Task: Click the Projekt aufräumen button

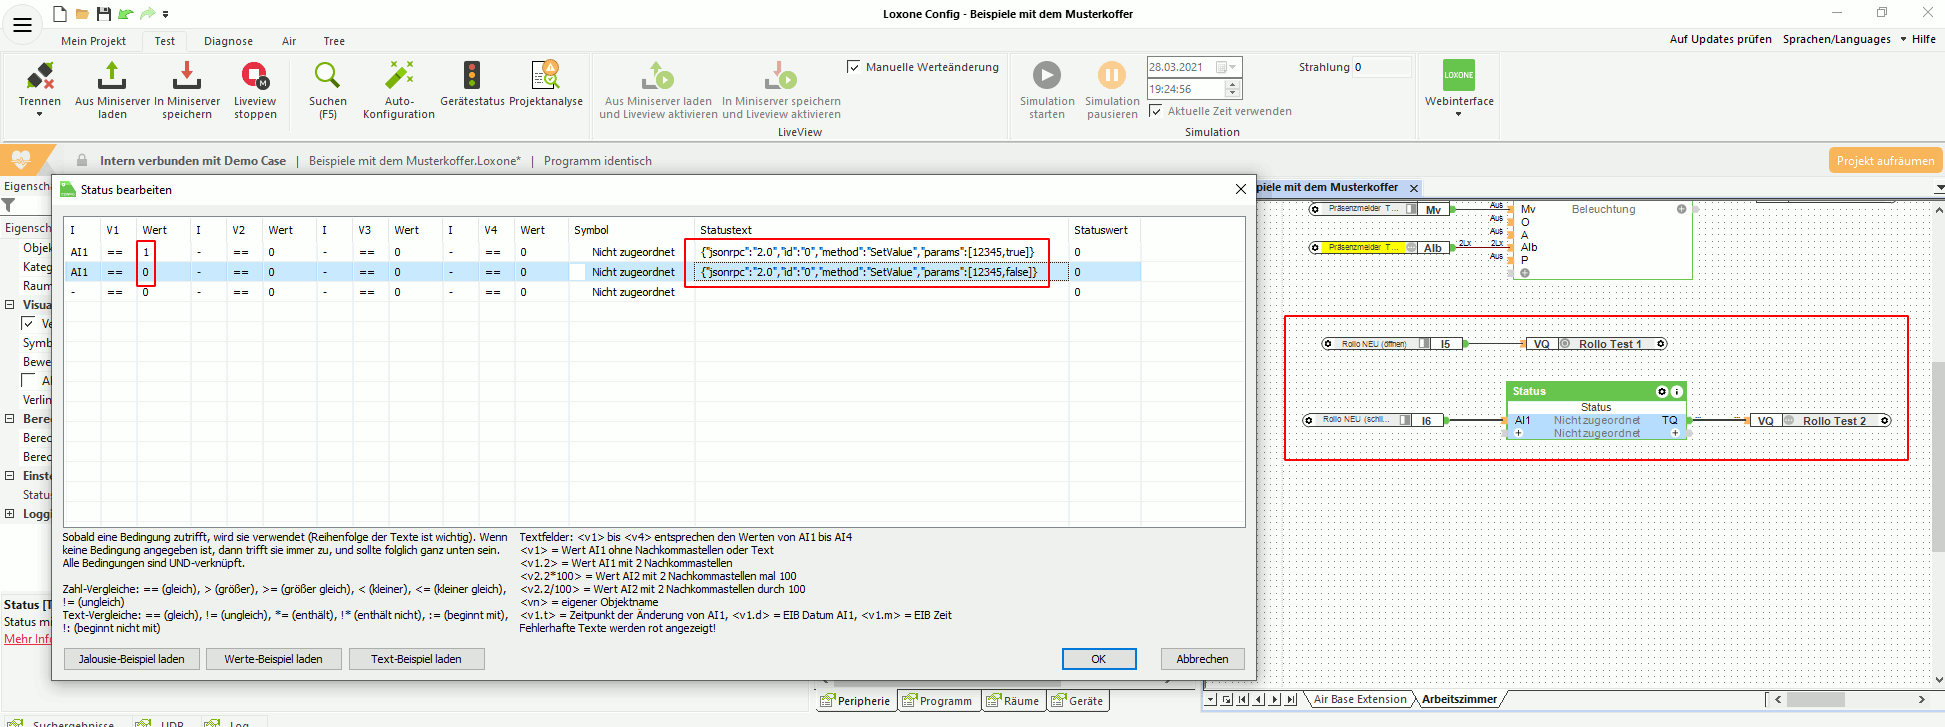Action: pyautogui.click(x=1886, y=161)
